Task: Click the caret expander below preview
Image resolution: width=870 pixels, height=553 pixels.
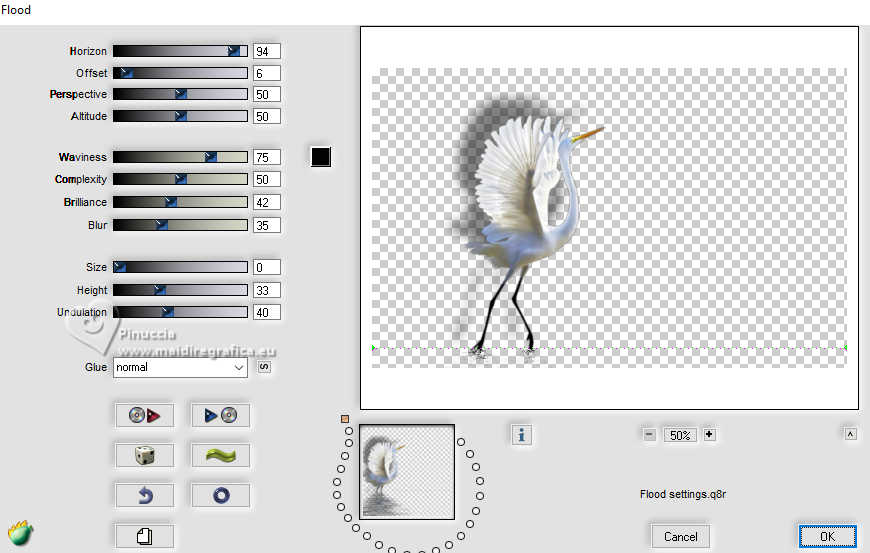Action: coord(850,434)
